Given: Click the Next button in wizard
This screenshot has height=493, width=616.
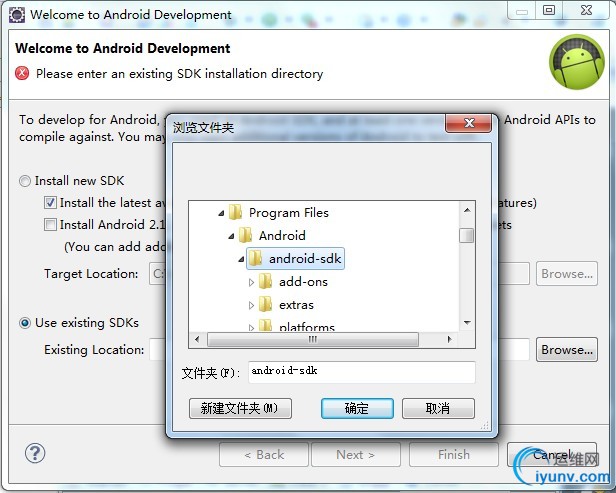Looking at the screenshot, I should pos(356,455).
